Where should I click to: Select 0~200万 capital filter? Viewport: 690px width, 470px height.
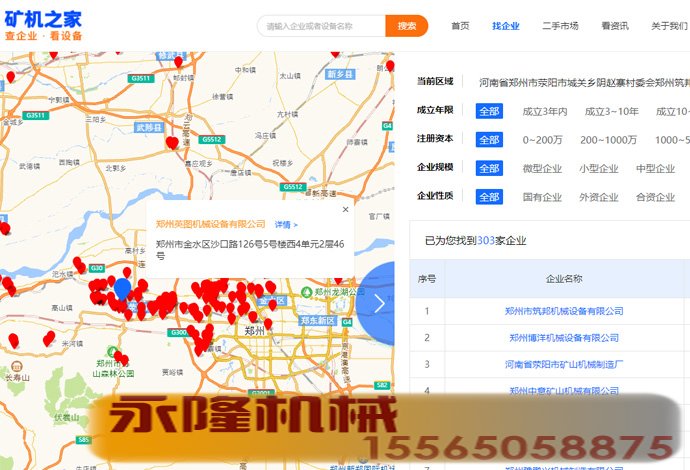click(x=542, y=140)
